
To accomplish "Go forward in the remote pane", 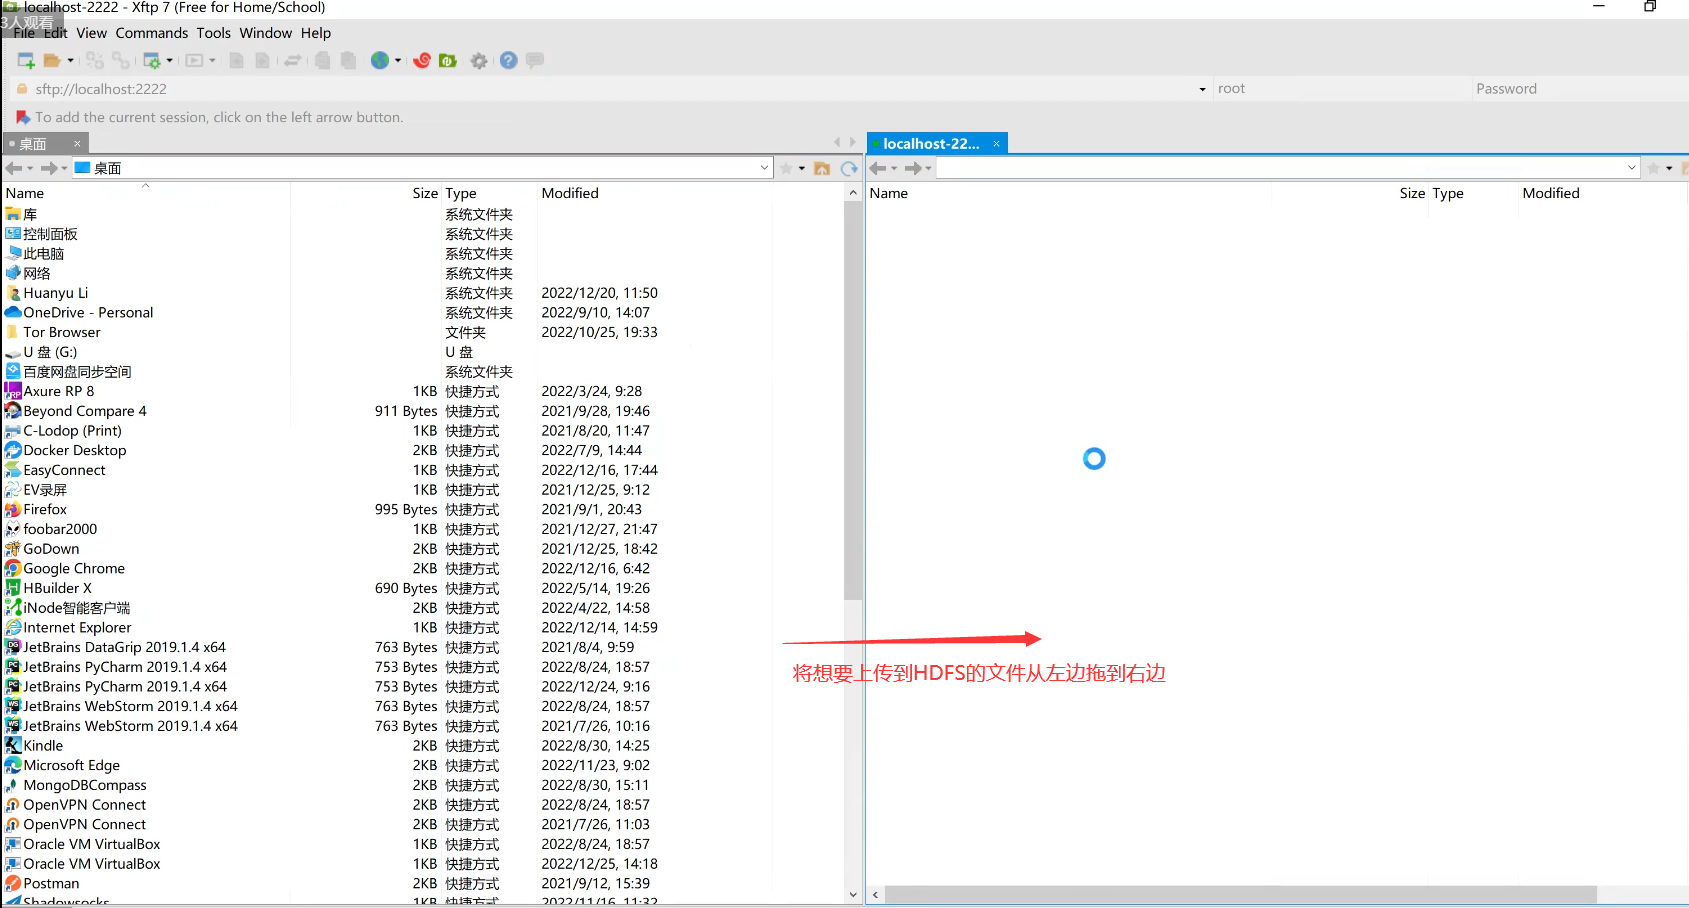I will coord(913,168).
